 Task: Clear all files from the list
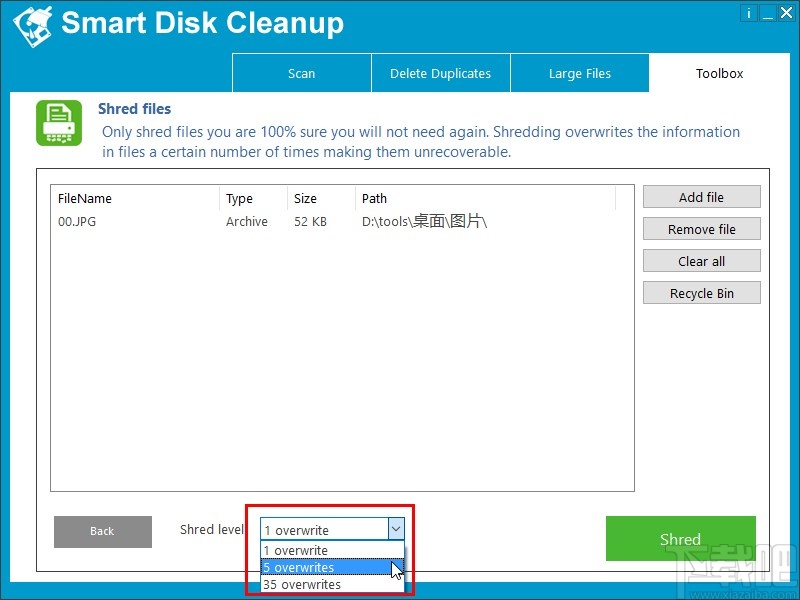tap(702, 261)
